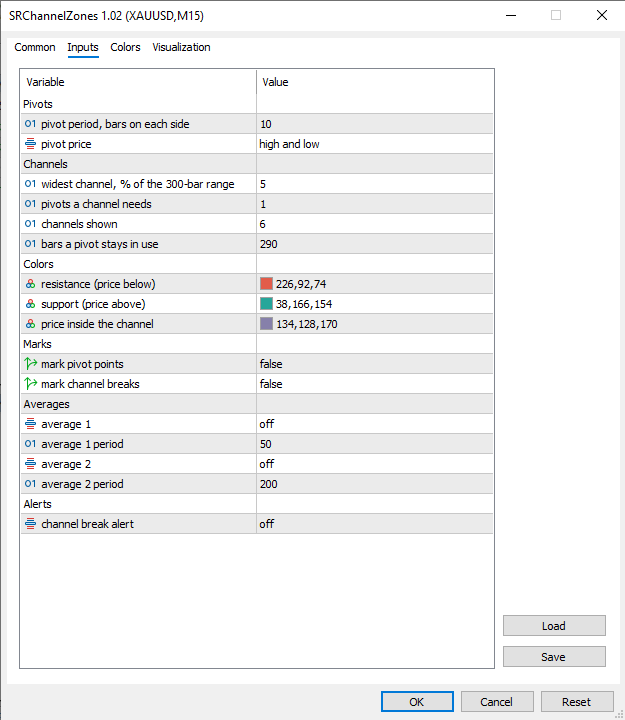The width and height of the screenshot is (625, 720).
Task: Select the Averages group row
Action: click(x=257, y=404)
